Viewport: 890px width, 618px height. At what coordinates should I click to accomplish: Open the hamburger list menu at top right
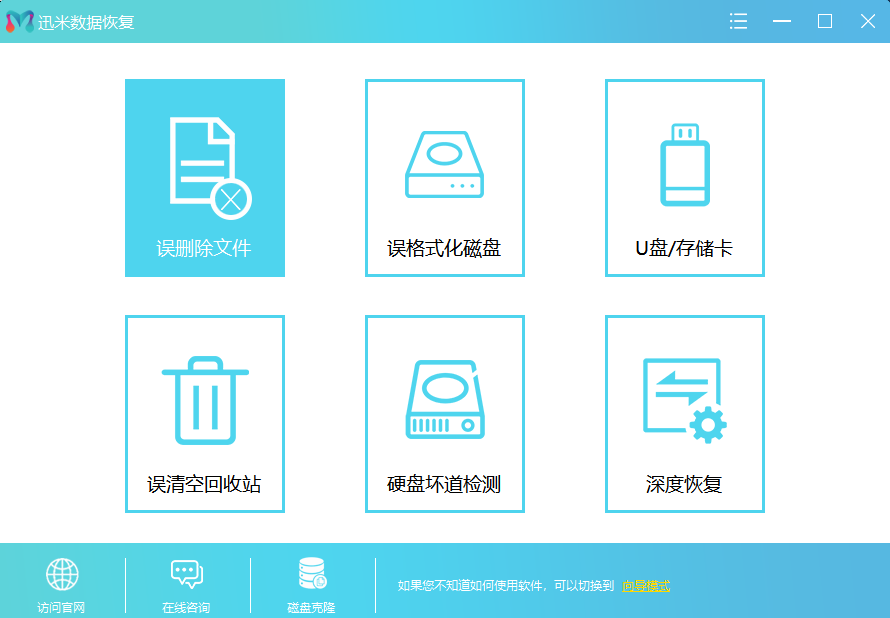(x=738, y=20)
